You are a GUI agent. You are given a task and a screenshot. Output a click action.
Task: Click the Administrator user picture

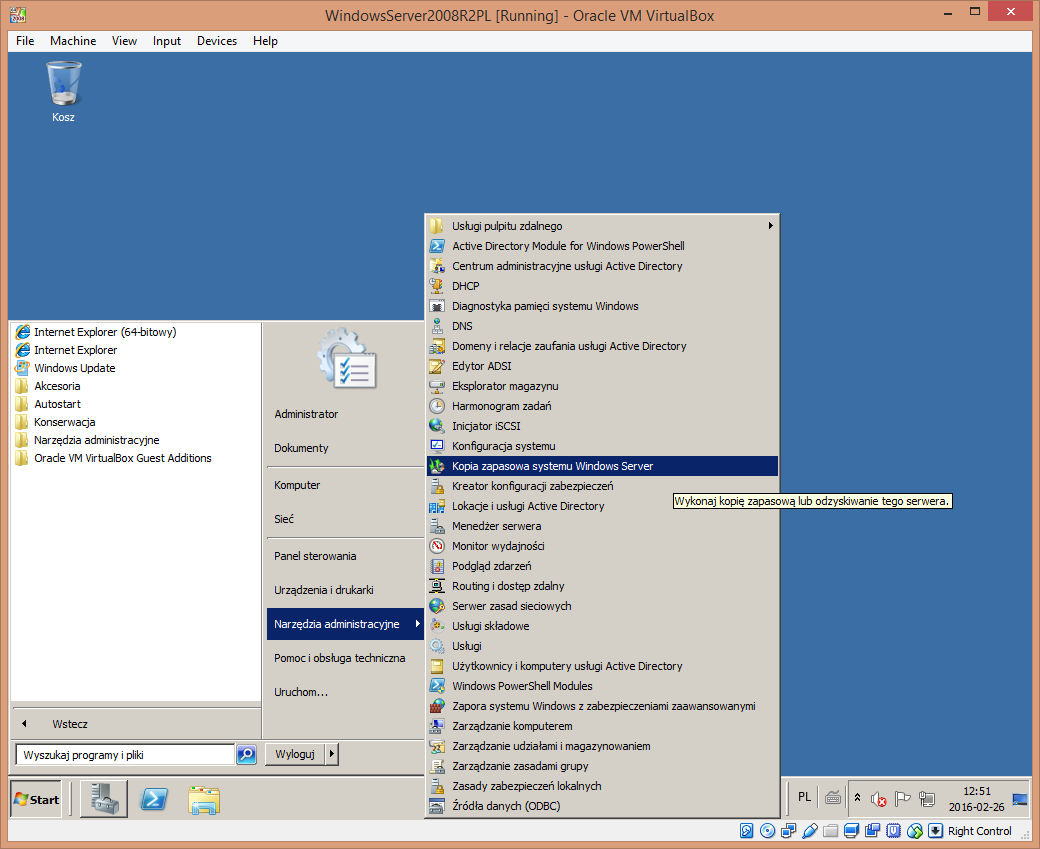(347, 358)
